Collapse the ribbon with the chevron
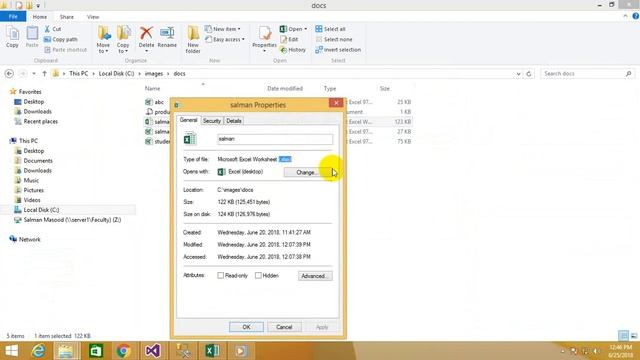This screenshot has width=640, height=360. (x=625, y=16)
